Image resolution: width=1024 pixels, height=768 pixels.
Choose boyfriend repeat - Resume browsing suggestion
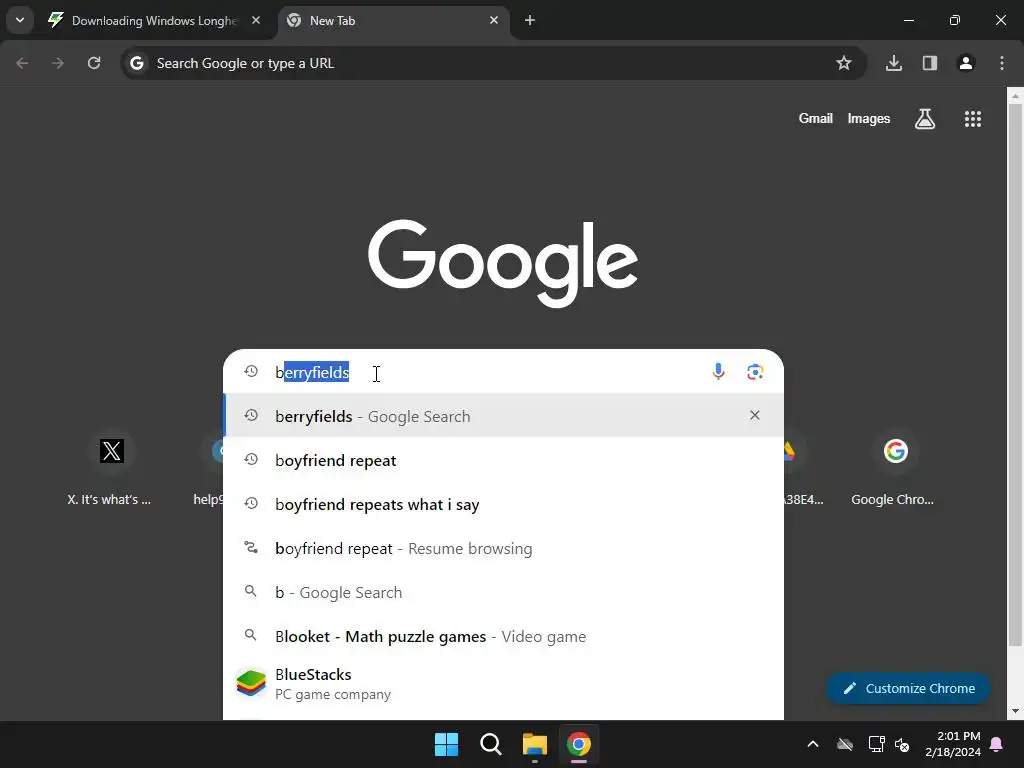pos(504,549)
